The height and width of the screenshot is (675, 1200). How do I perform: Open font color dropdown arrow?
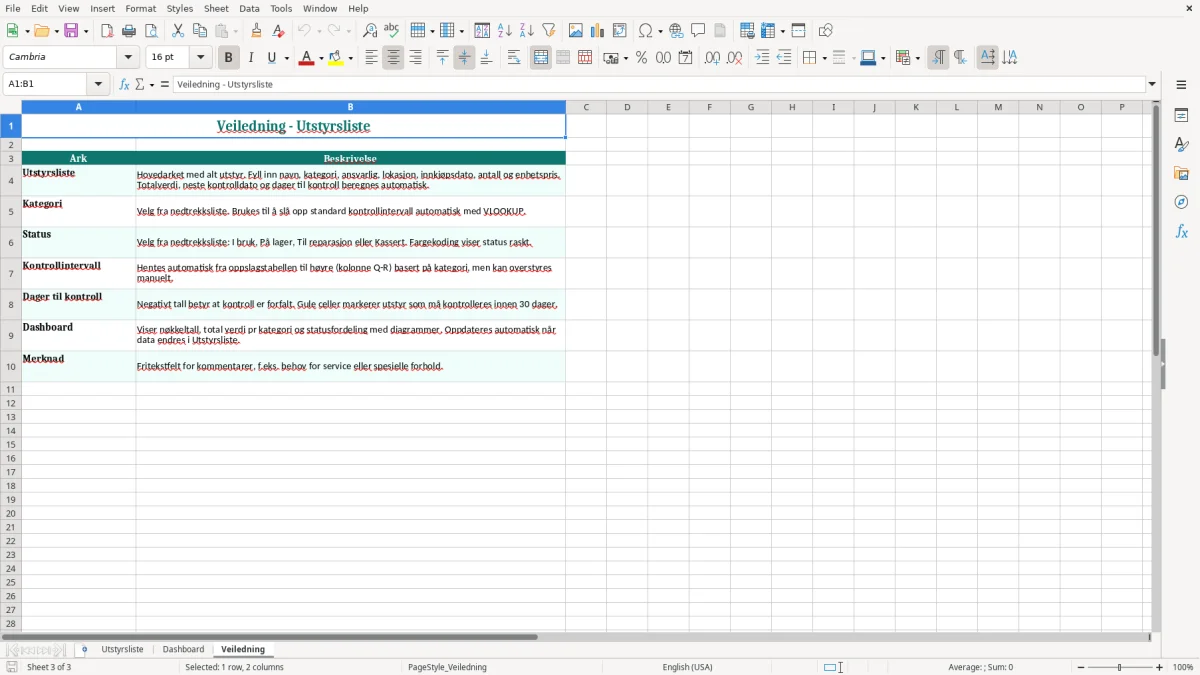(x=320, y=58)
